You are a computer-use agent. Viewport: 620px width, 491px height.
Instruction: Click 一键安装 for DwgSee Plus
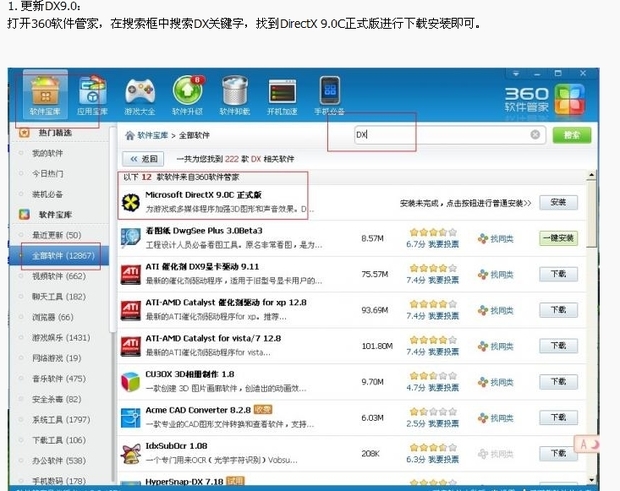pos(558,238)
